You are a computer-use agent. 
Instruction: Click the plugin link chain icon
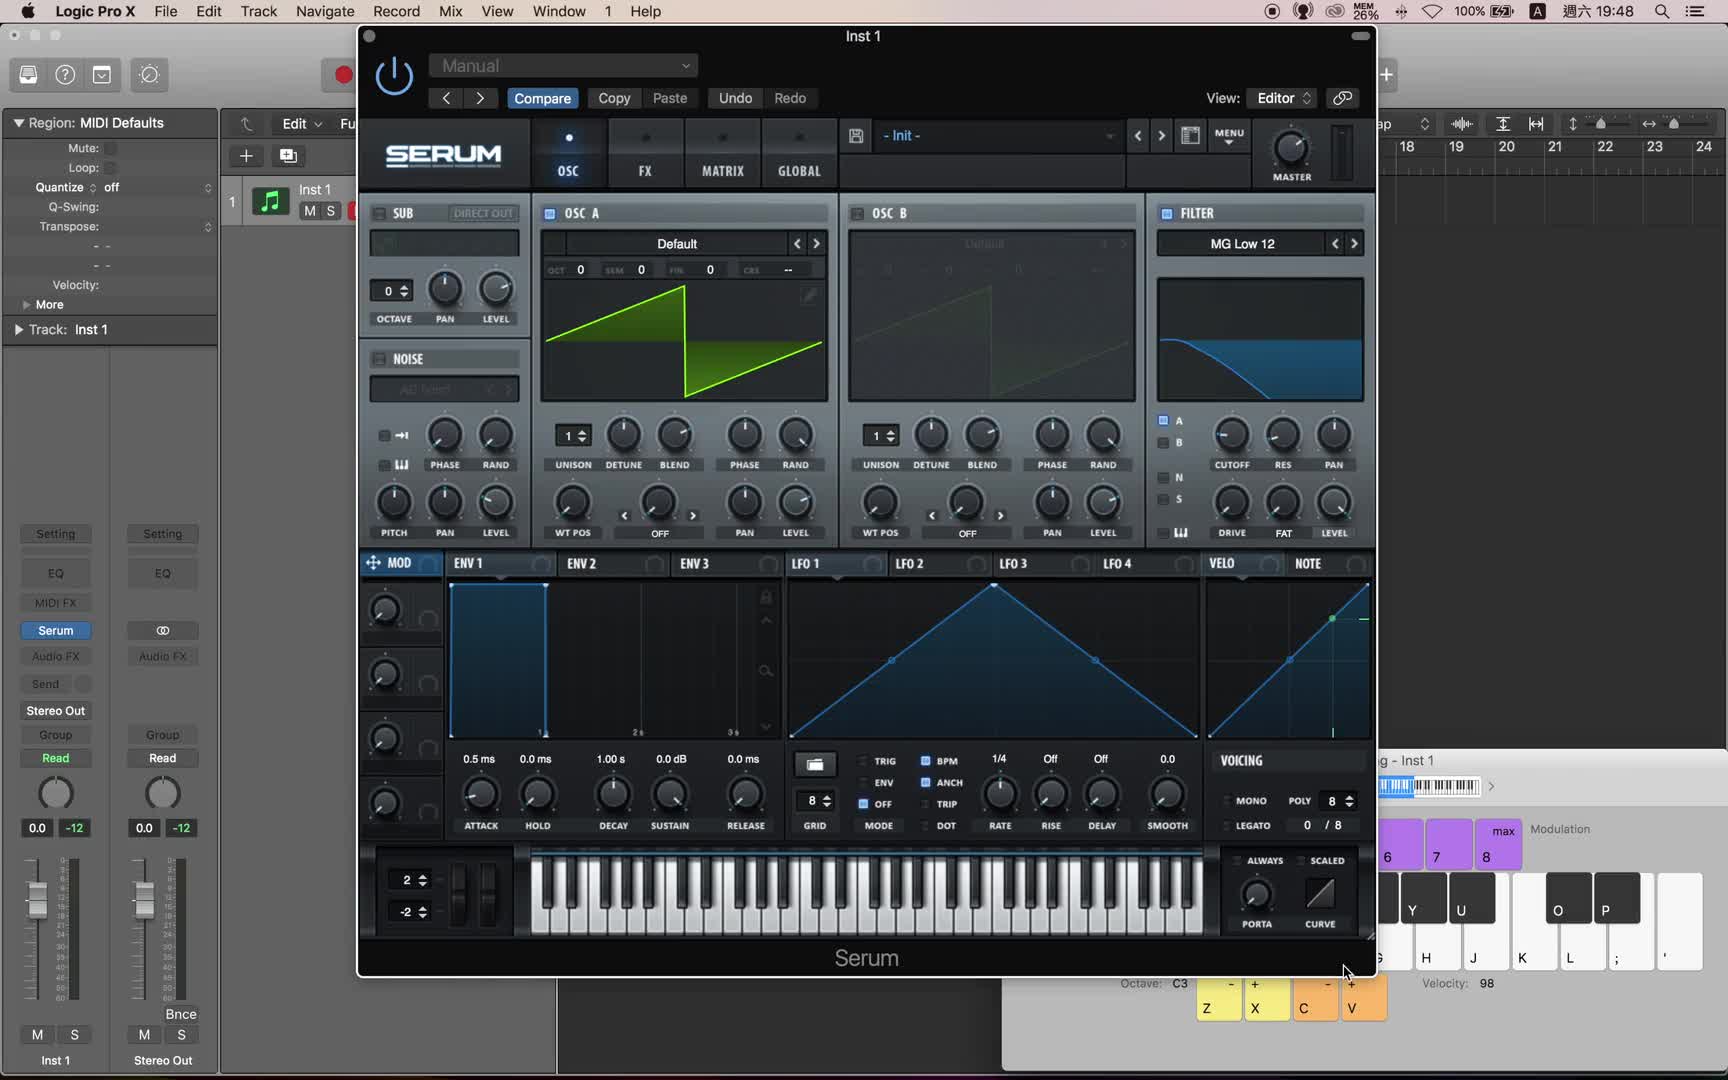tap(1342, 98)
